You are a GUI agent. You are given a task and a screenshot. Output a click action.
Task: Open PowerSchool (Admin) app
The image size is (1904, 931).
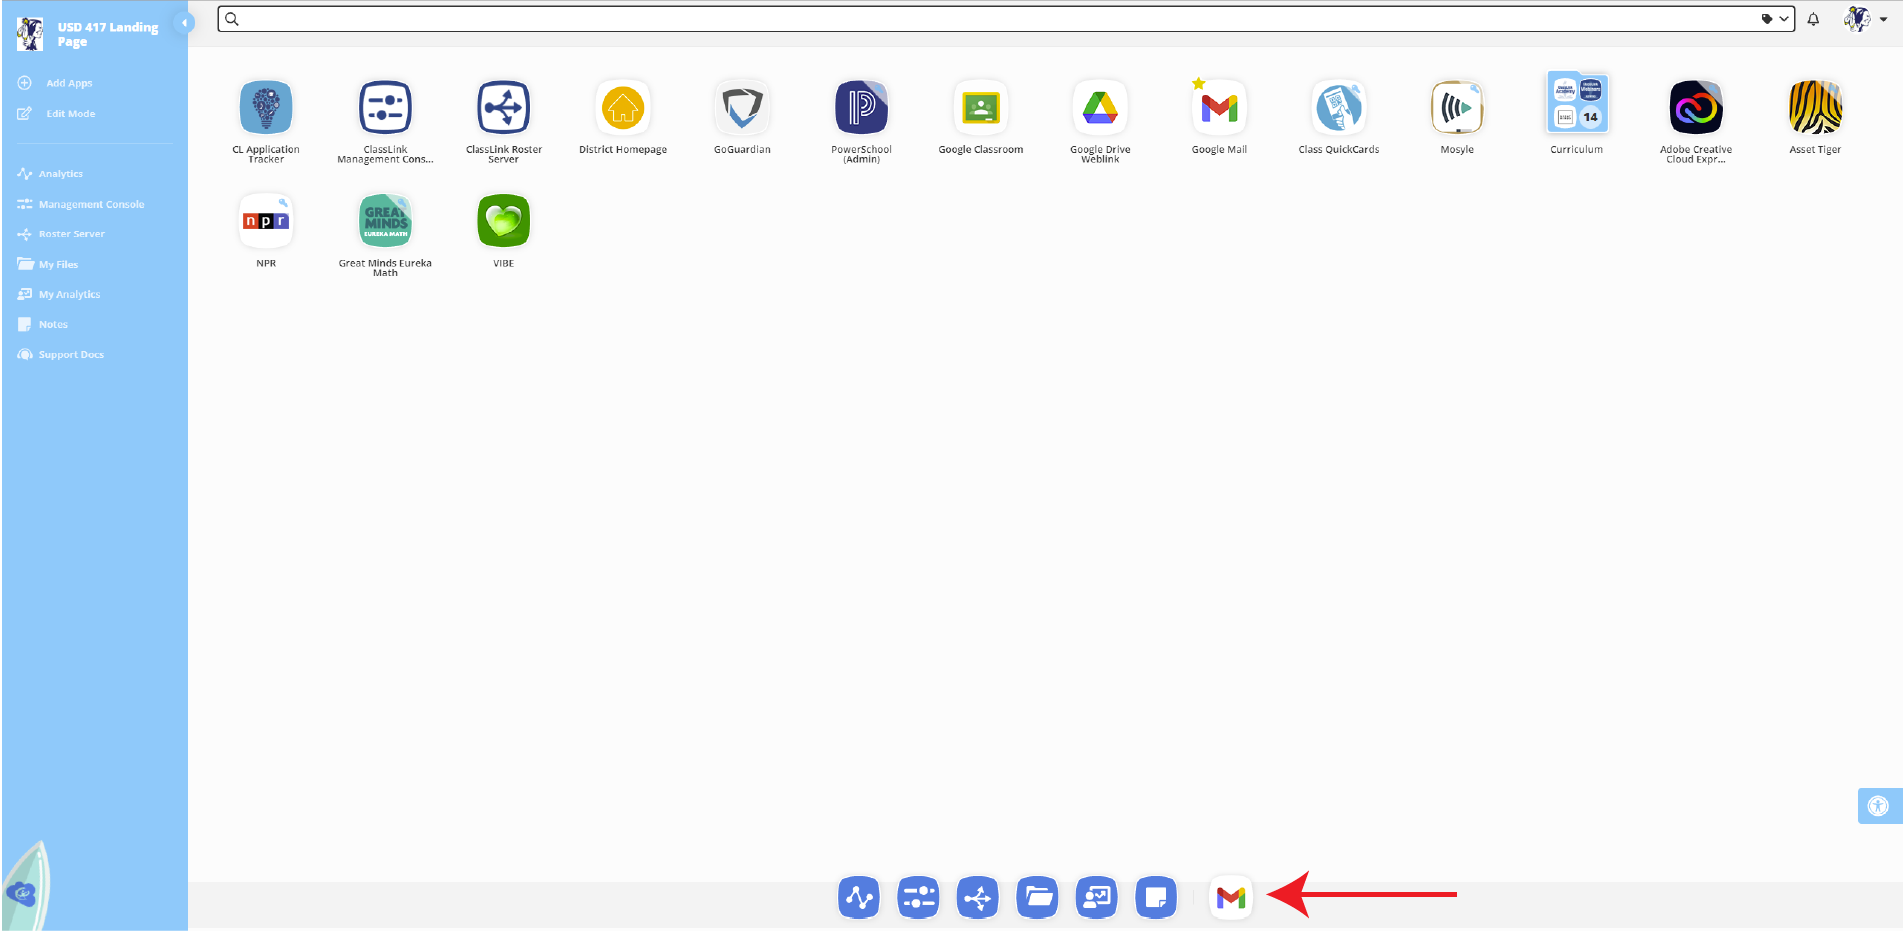click(861, 108)
